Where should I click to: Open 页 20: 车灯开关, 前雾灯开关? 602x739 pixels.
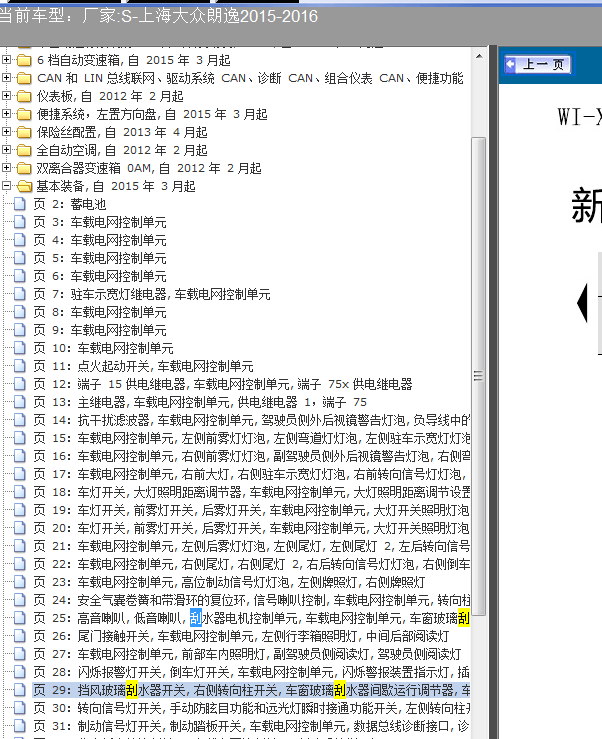(x=251, y=528)
